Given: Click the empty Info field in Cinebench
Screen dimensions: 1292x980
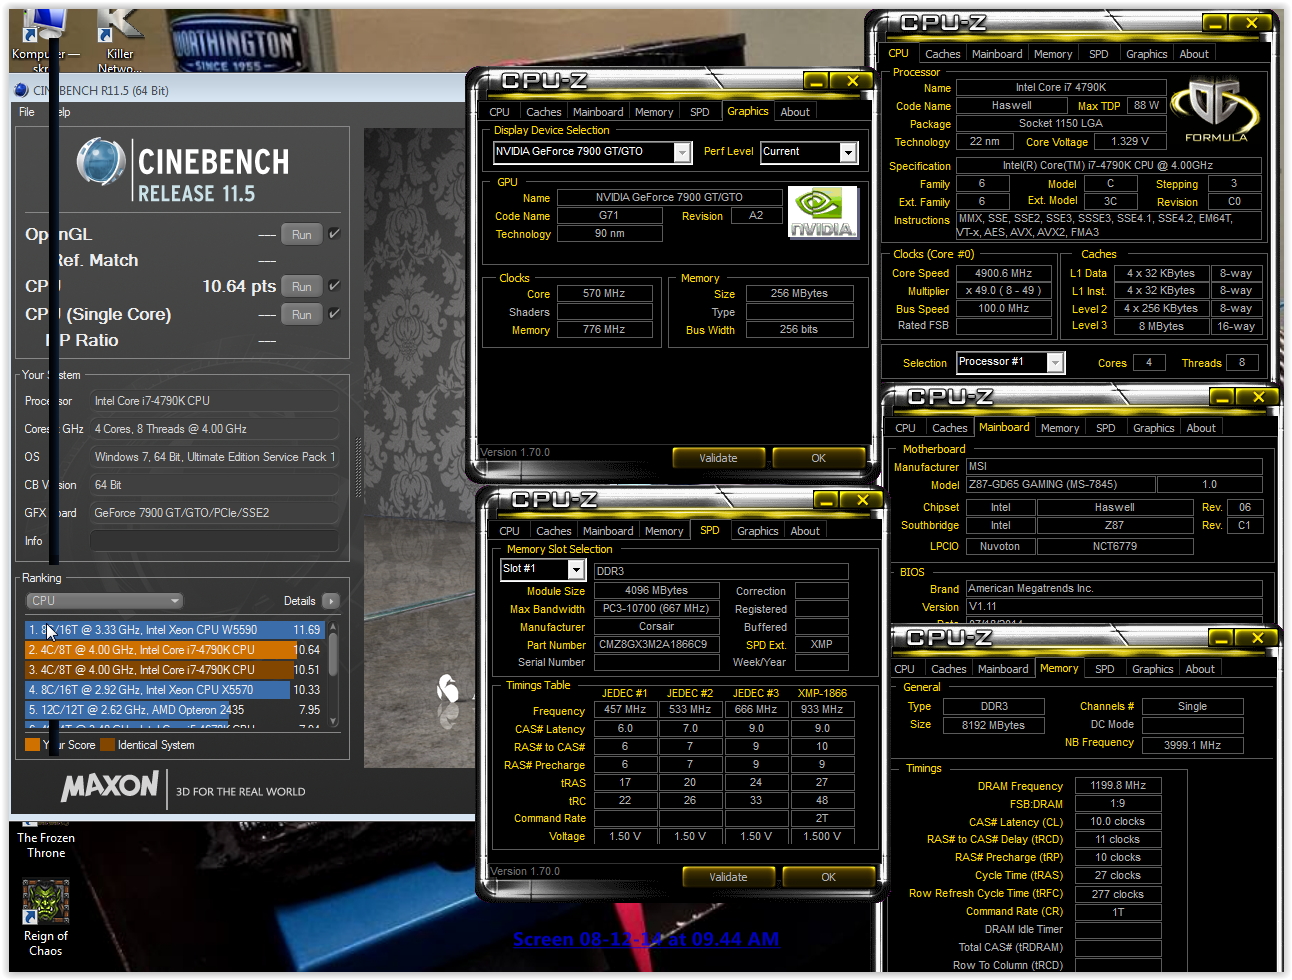Looking at the screenshot, I should coord(213,541).
